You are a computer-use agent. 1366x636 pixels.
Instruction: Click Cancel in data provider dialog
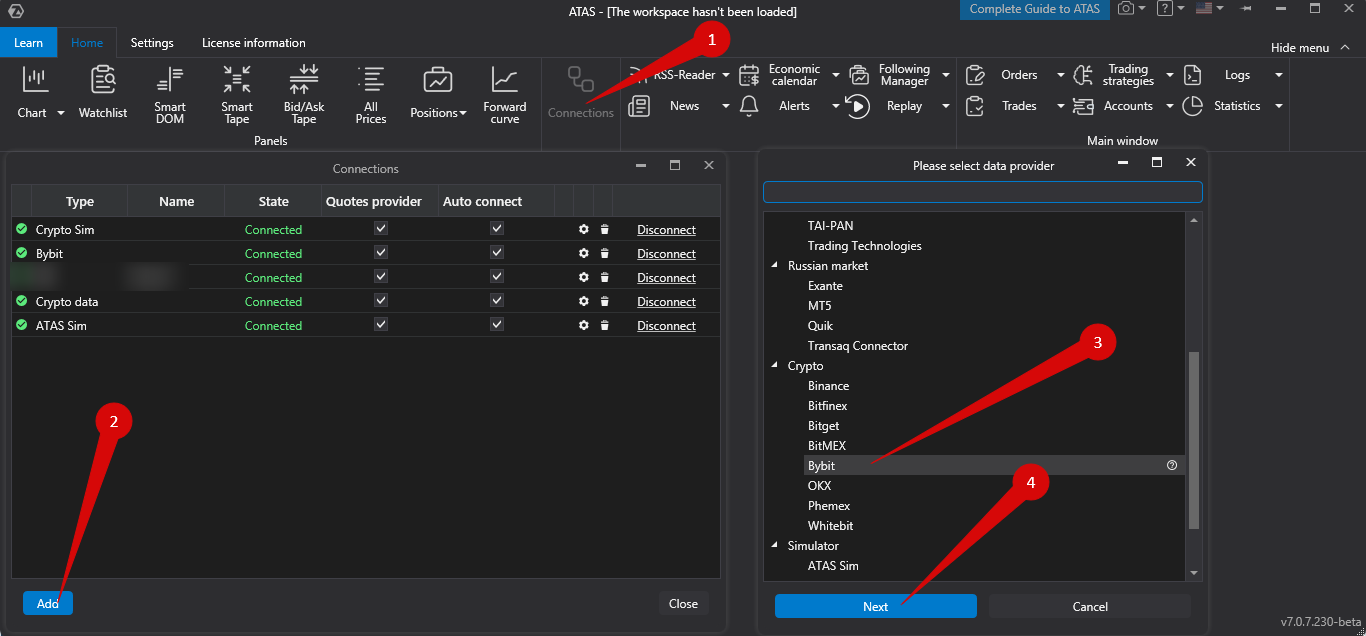pyautogui.click(x=1090, y=606)
